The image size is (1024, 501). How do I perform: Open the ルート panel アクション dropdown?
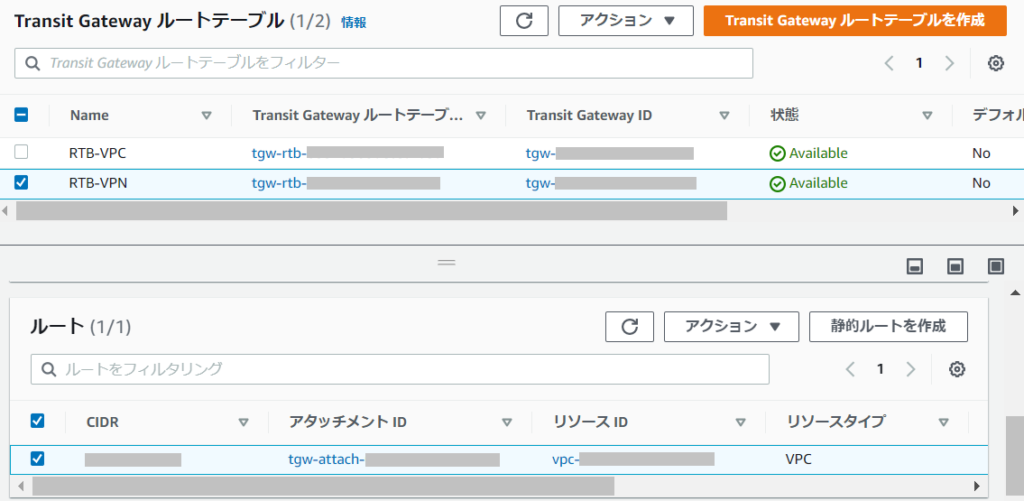(x=731, y=327)
